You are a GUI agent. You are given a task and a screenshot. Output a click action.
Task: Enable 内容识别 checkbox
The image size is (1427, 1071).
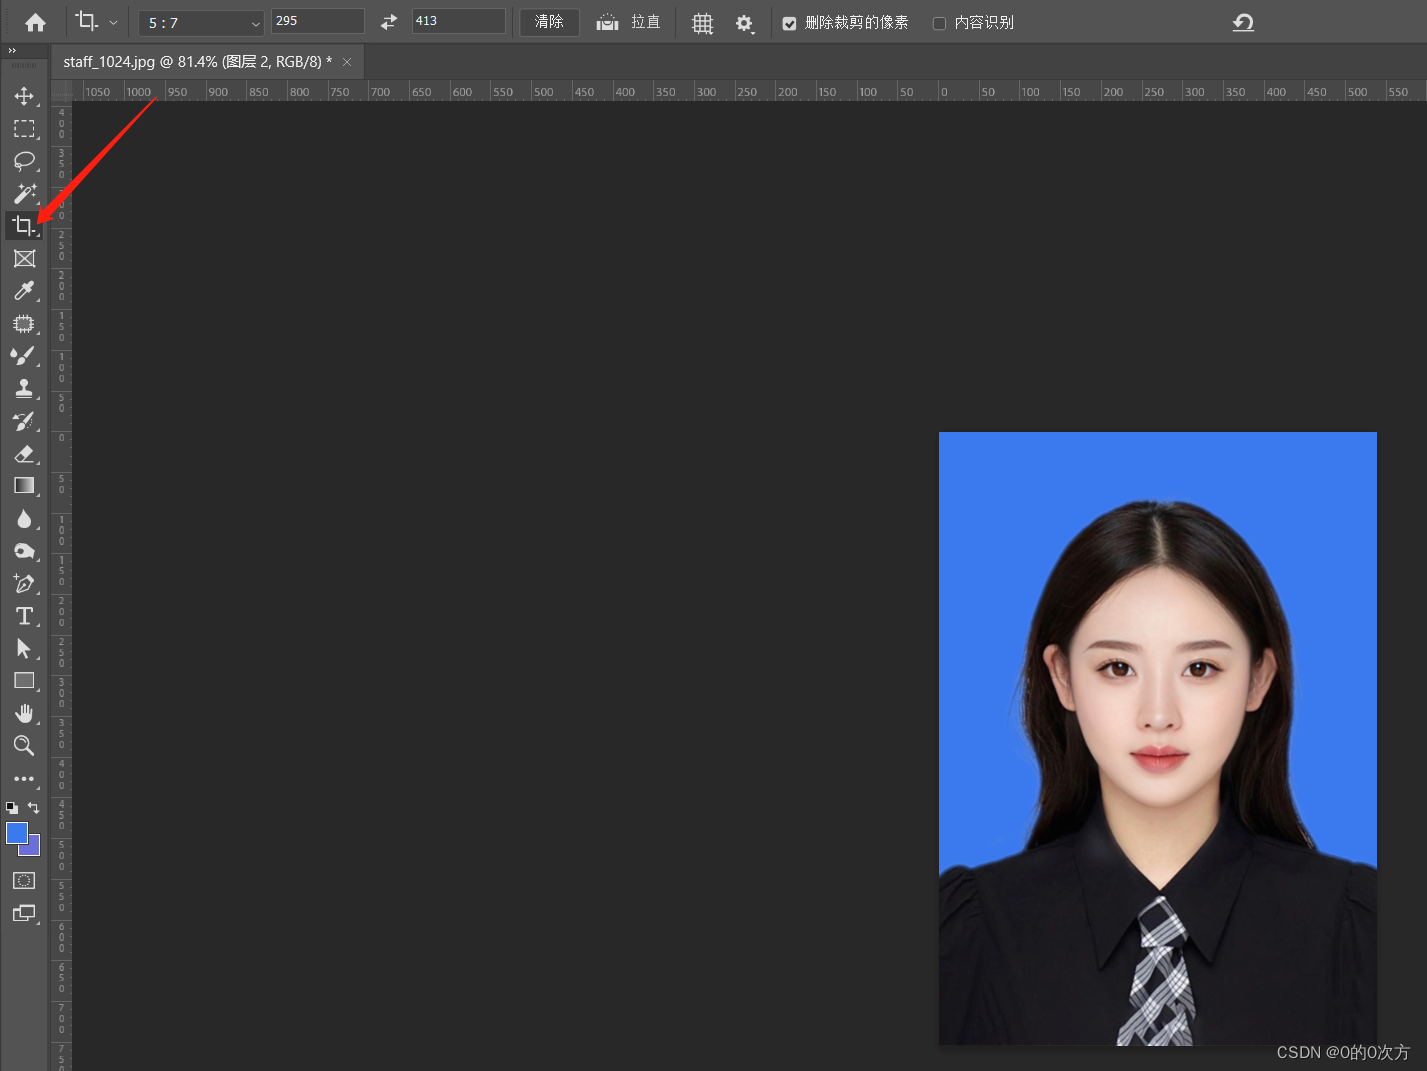point(939,23)
